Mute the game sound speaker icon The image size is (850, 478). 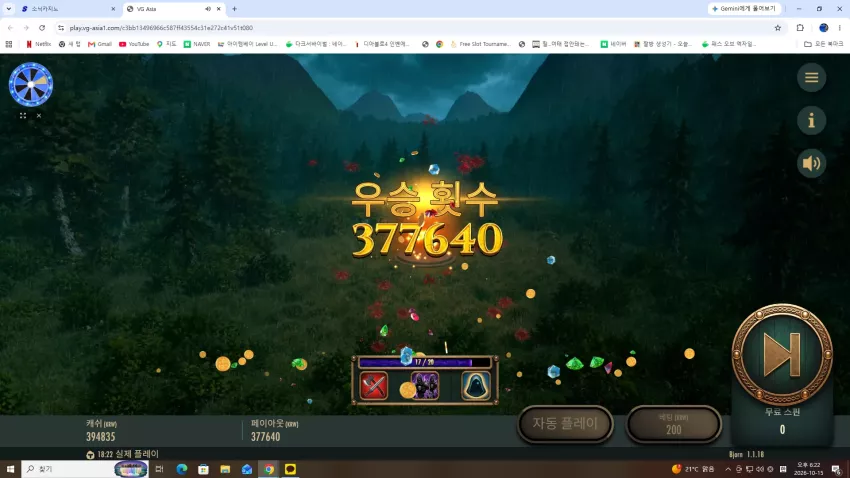[811, 163]
